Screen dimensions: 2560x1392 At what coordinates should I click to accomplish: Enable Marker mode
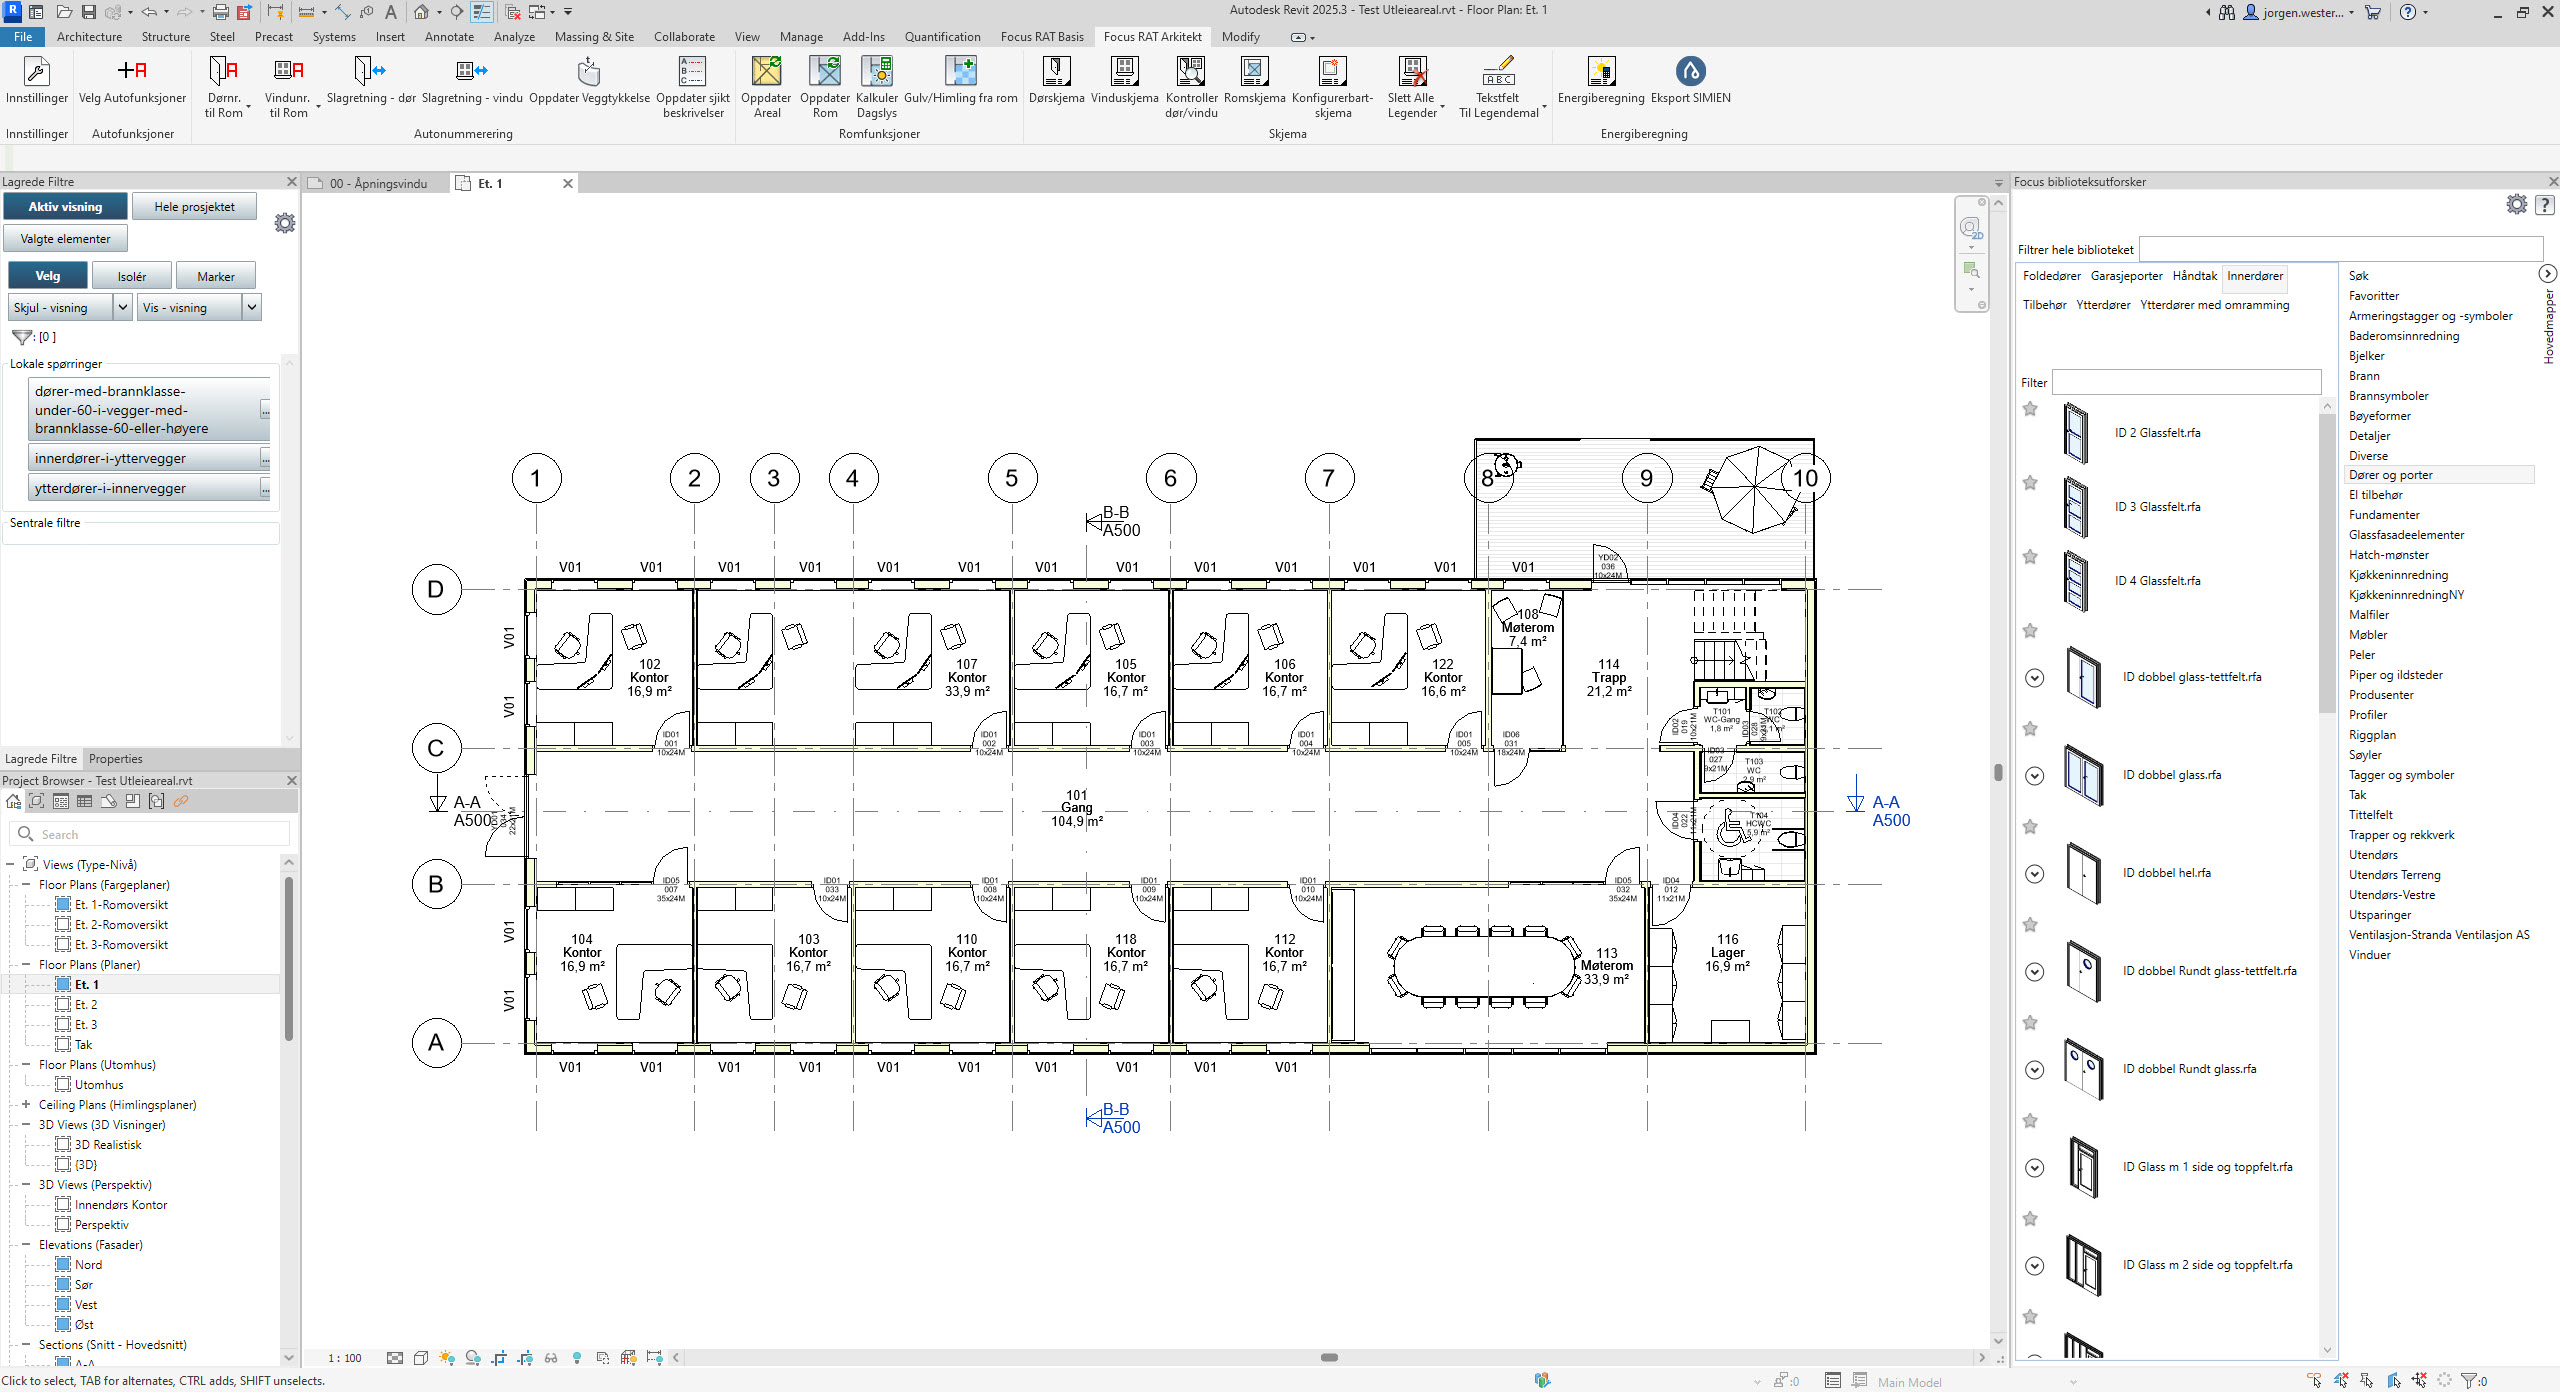[215, 276]
